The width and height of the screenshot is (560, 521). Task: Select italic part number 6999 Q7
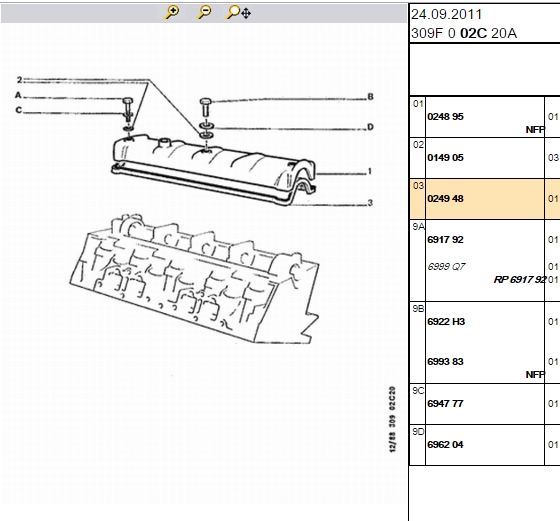(446, 267)
